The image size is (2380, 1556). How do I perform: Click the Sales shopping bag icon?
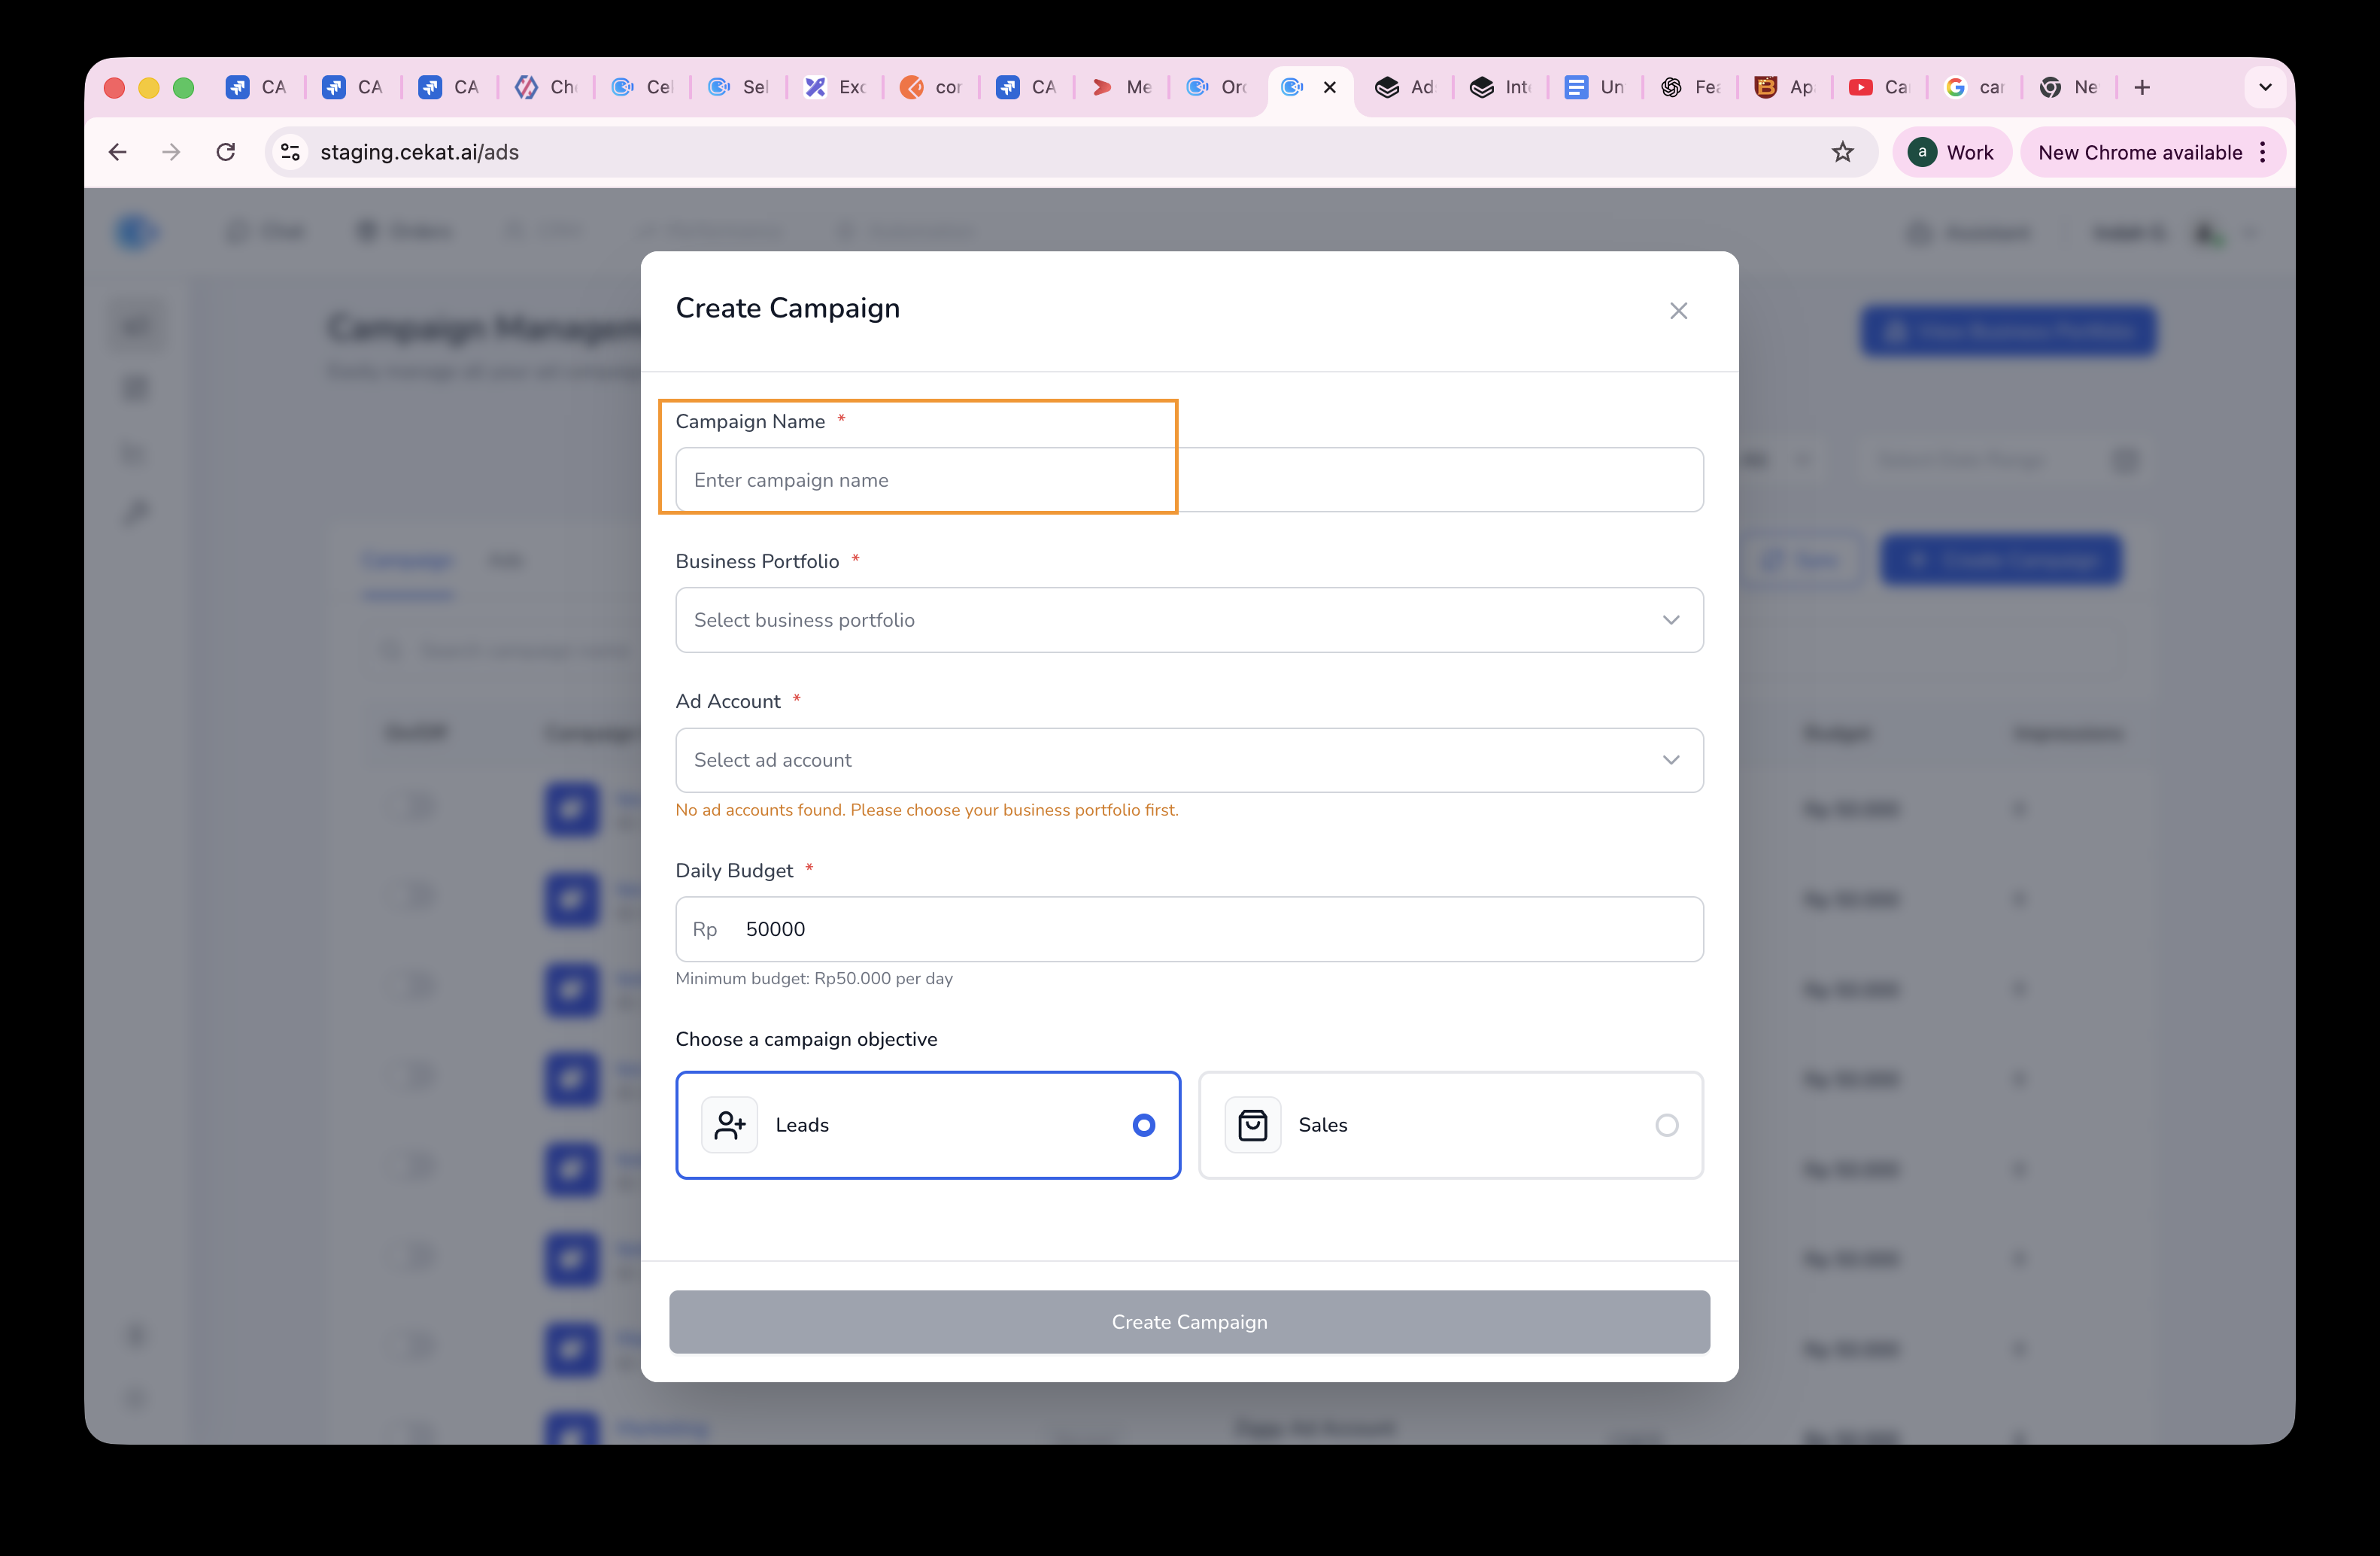coord(1252,1125)
